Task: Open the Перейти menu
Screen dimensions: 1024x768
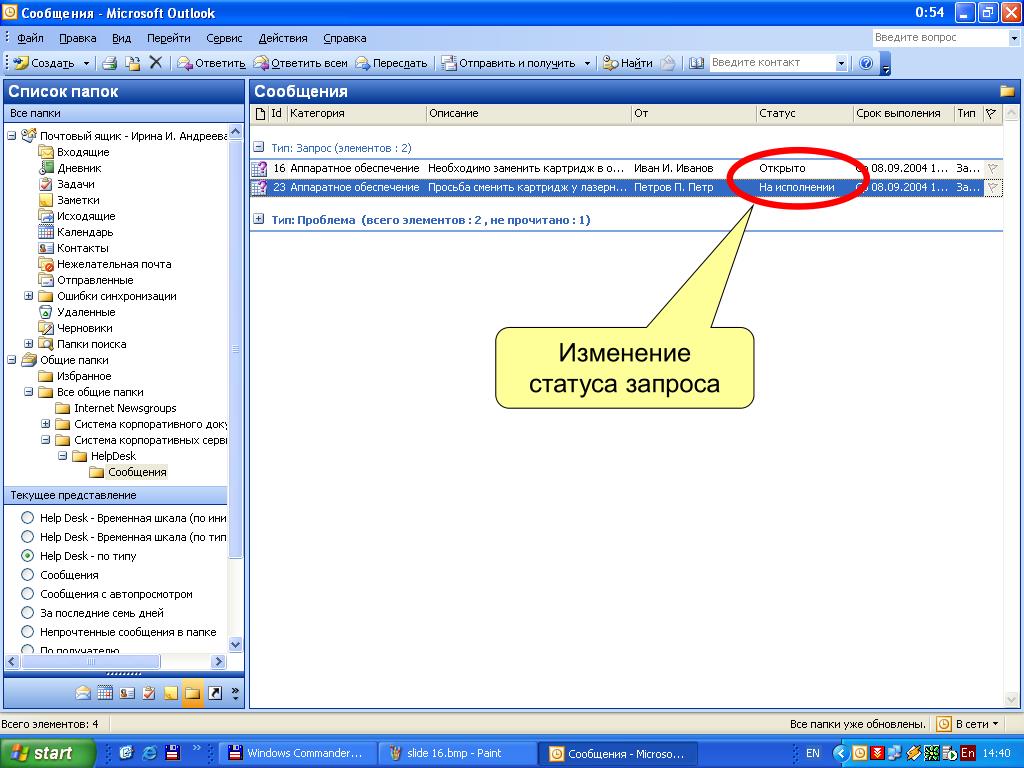Action: pyautogui.click(x=168, y=38)
